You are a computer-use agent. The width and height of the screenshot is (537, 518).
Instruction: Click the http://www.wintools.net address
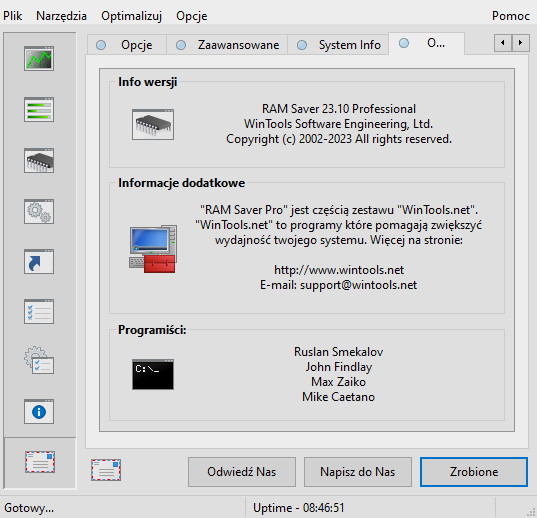(x=339, y=270)
